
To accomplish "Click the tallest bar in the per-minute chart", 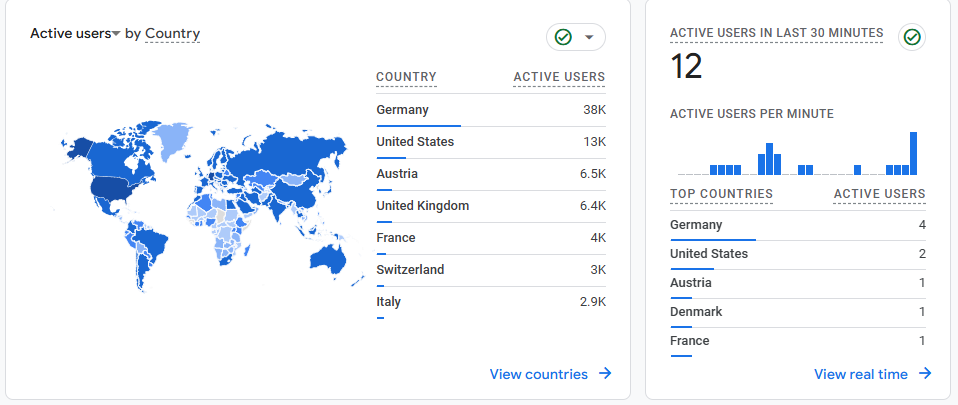I will click(x=913, y=154).
